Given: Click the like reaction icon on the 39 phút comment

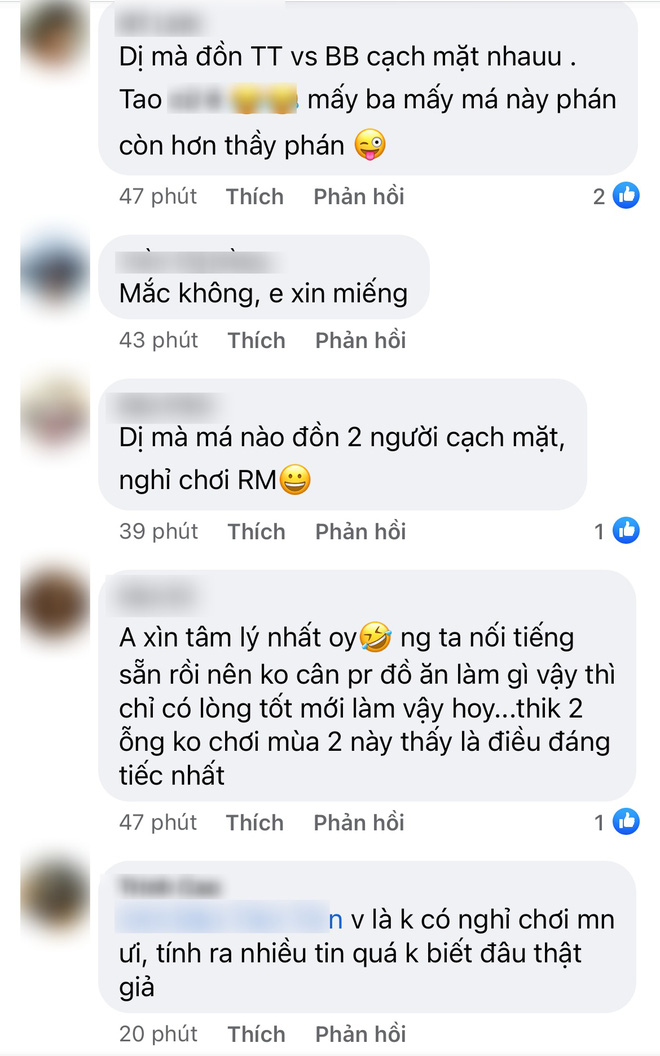Looking at the screenshot, I should 626,531.
